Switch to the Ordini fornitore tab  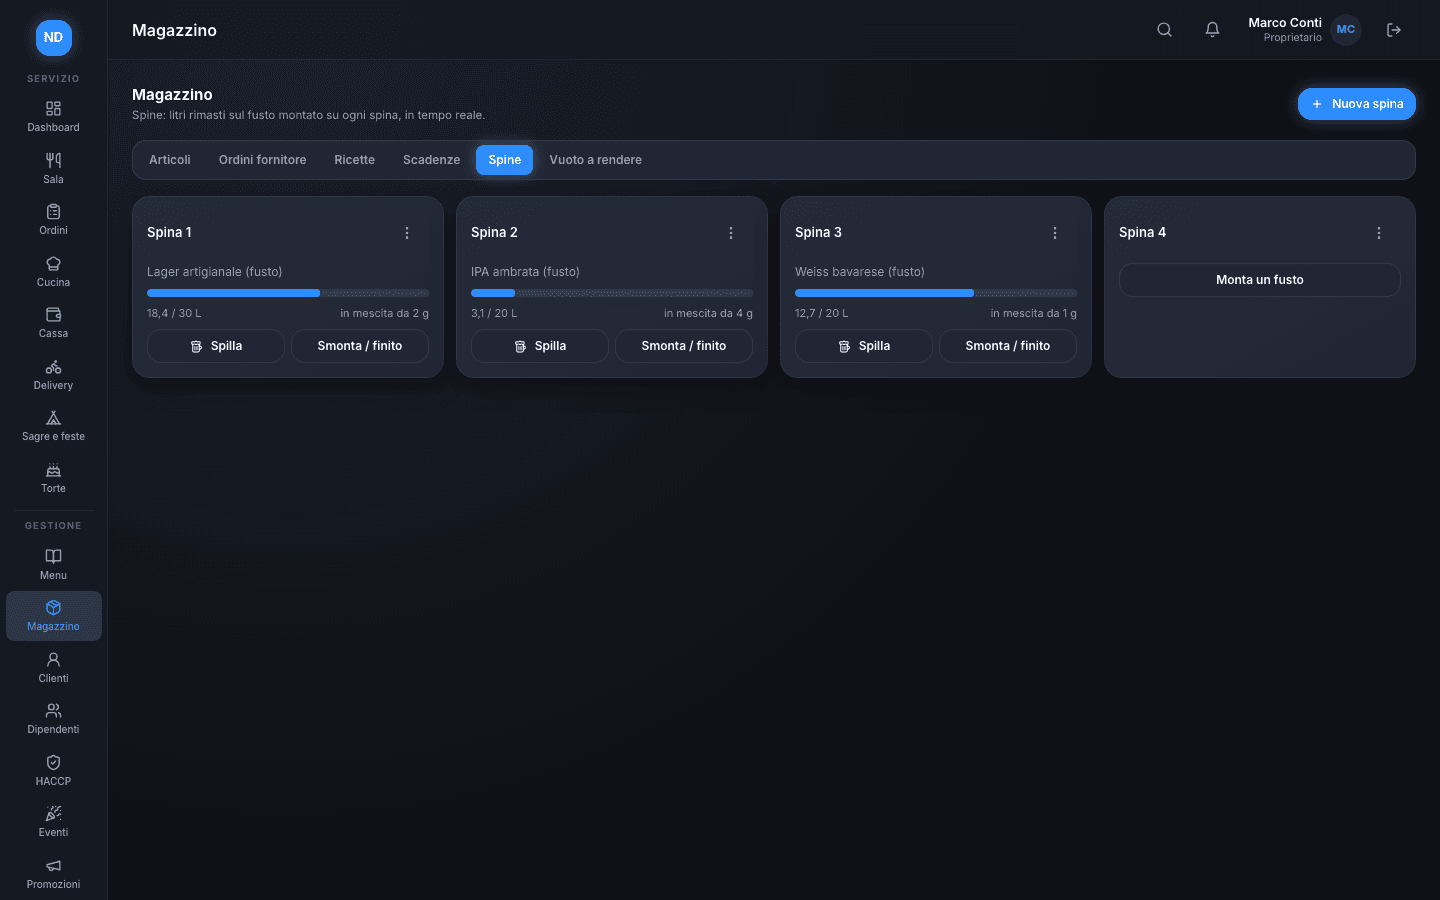(x=263, y=160)
